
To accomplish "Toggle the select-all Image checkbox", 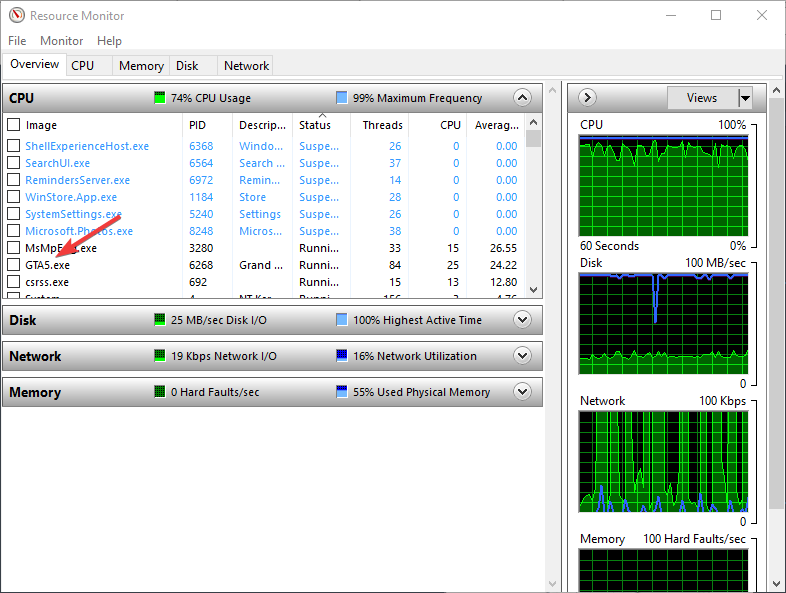I will coord(14,124).
